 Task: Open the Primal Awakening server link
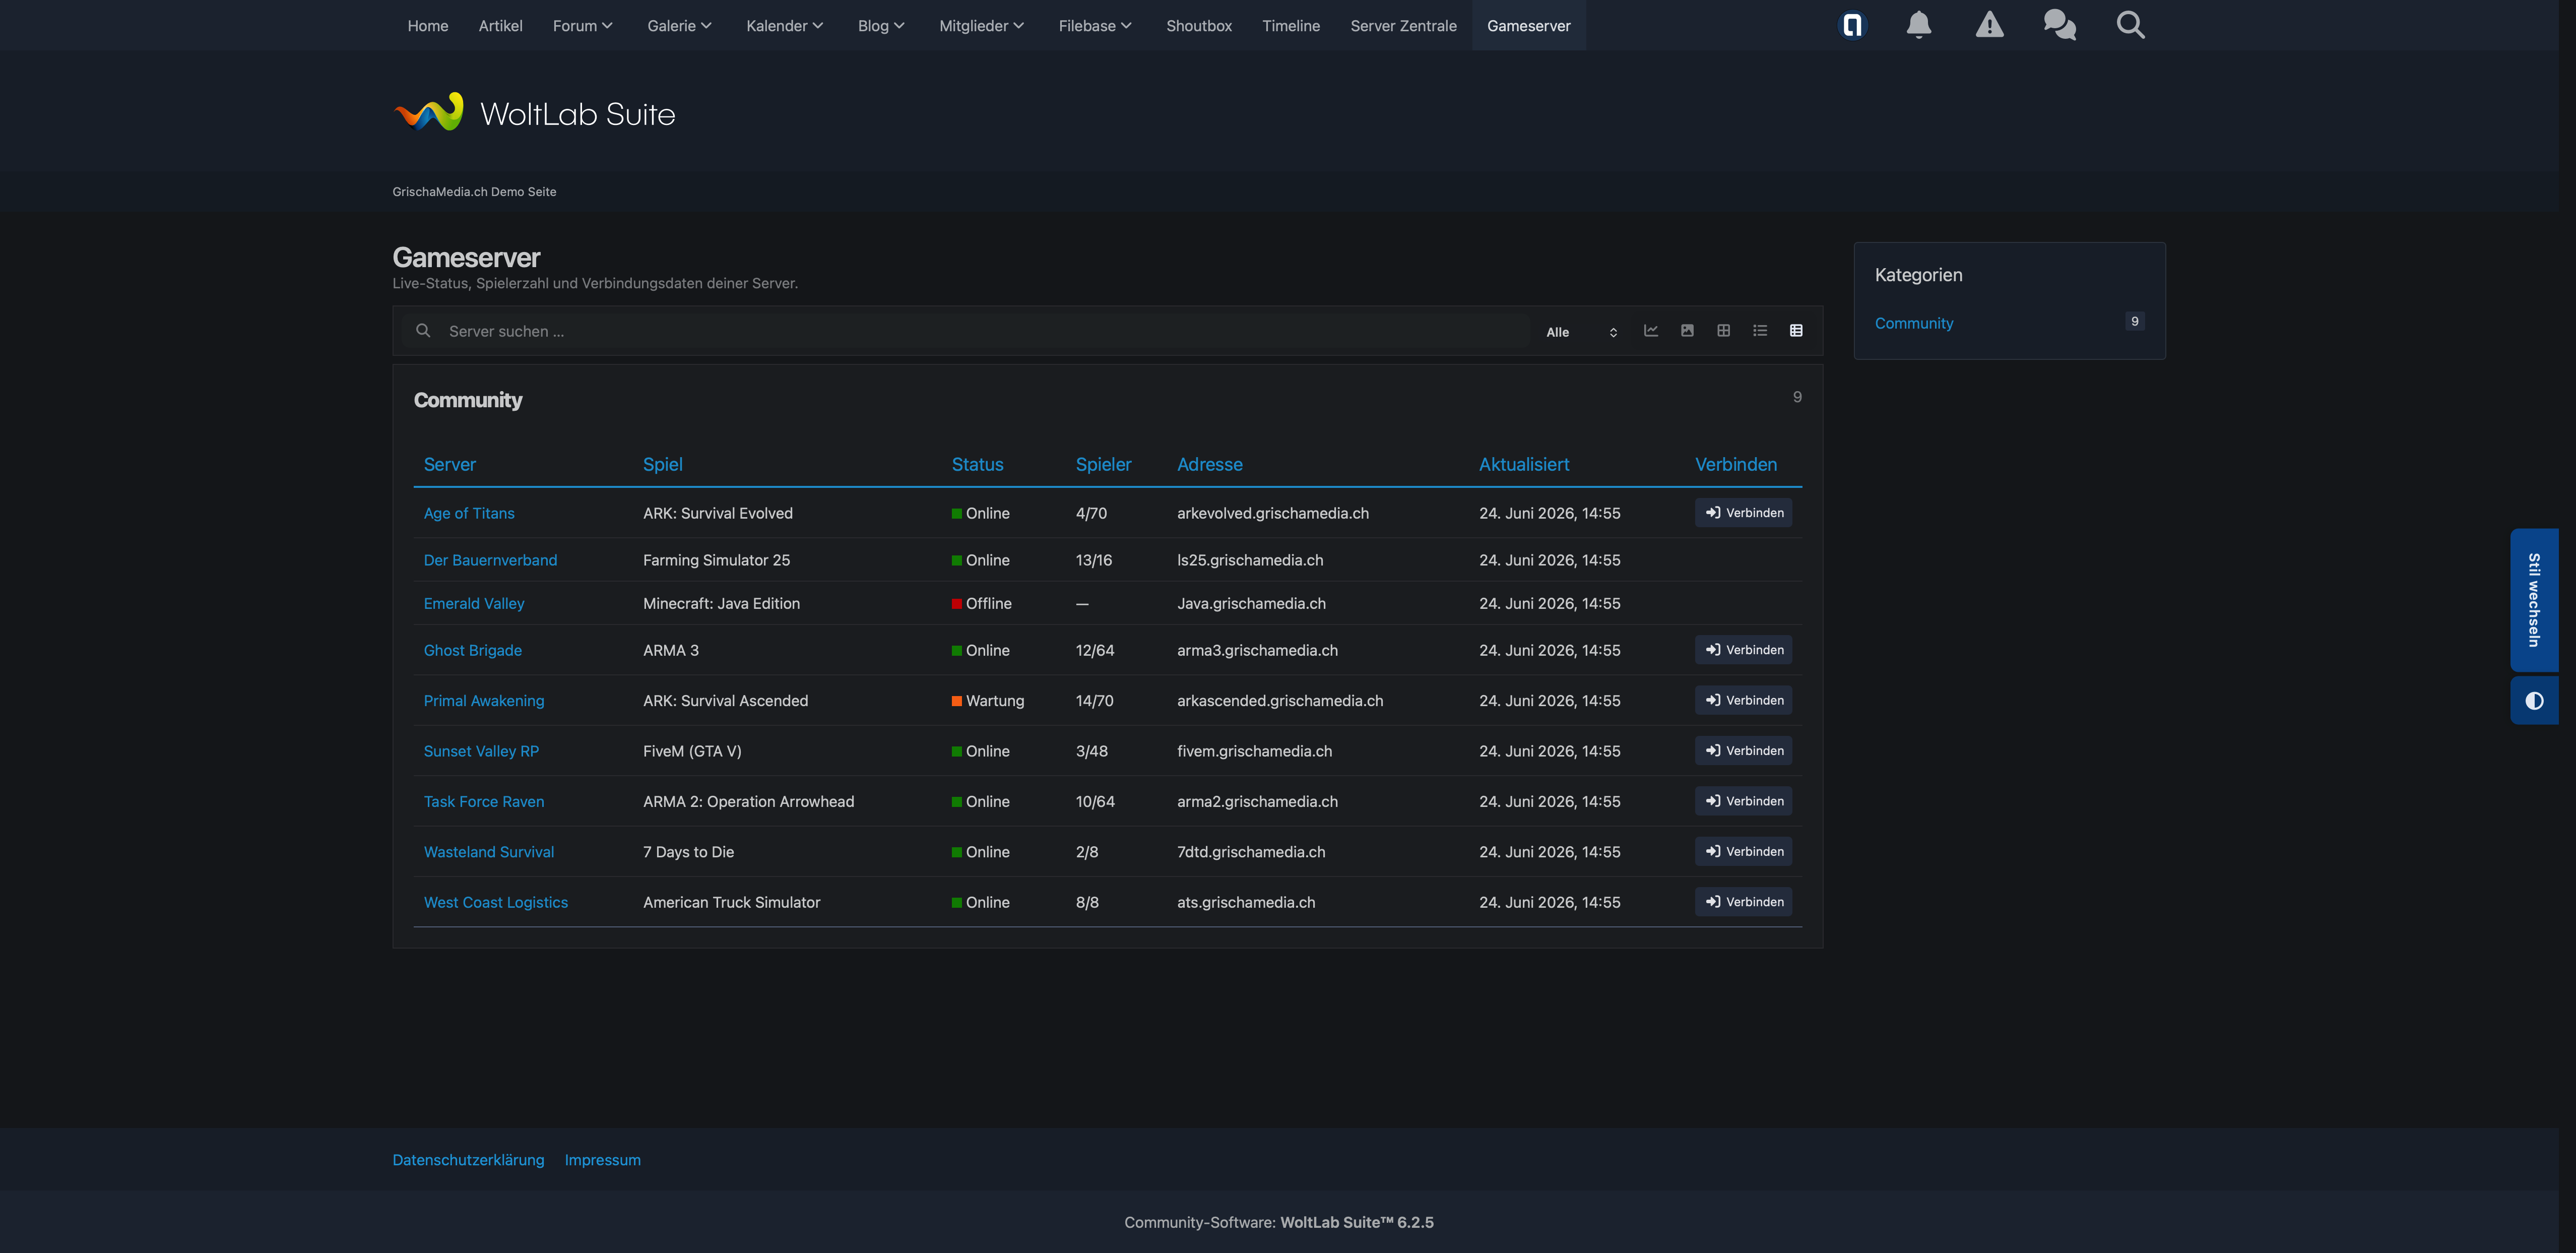point(484,701)
